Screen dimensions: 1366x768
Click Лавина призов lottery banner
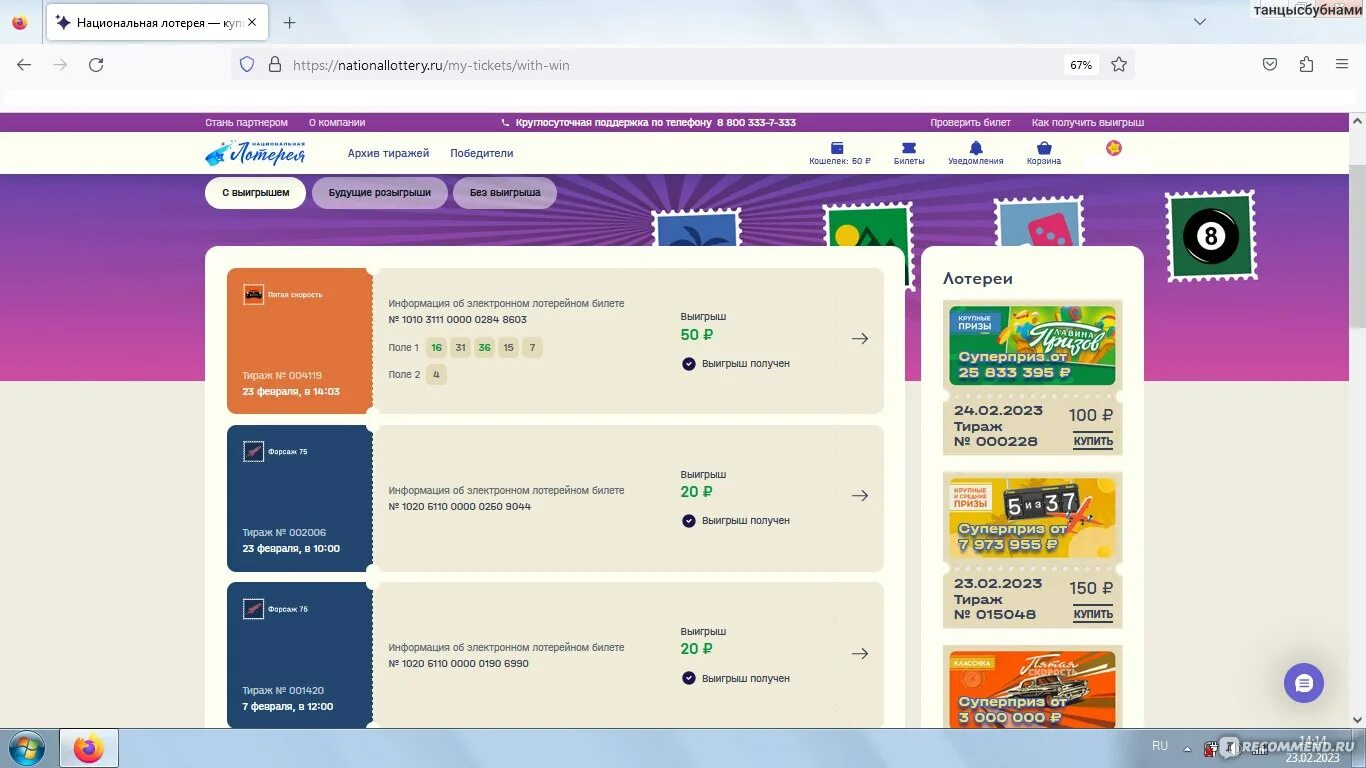[x=1032, y=346]
